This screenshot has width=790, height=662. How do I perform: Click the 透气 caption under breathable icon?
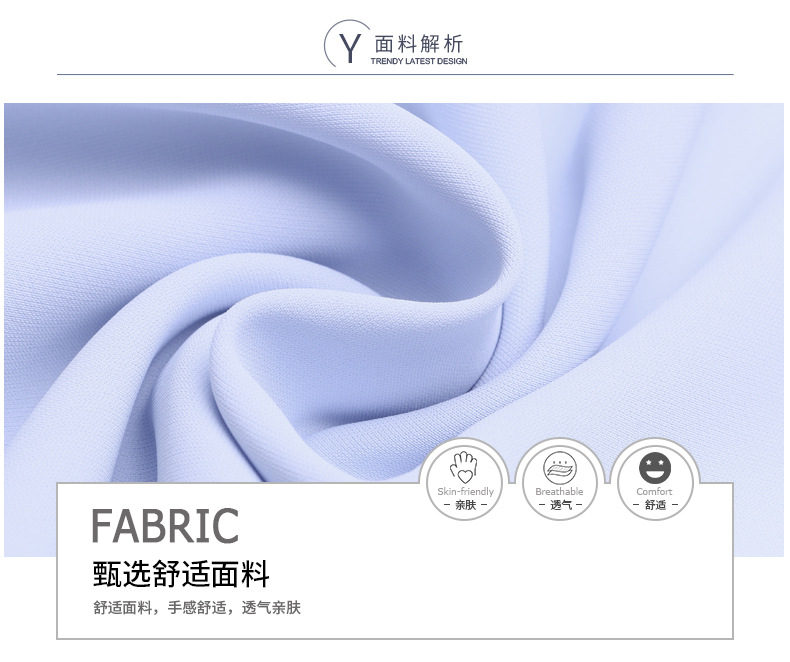click(560, 504)
